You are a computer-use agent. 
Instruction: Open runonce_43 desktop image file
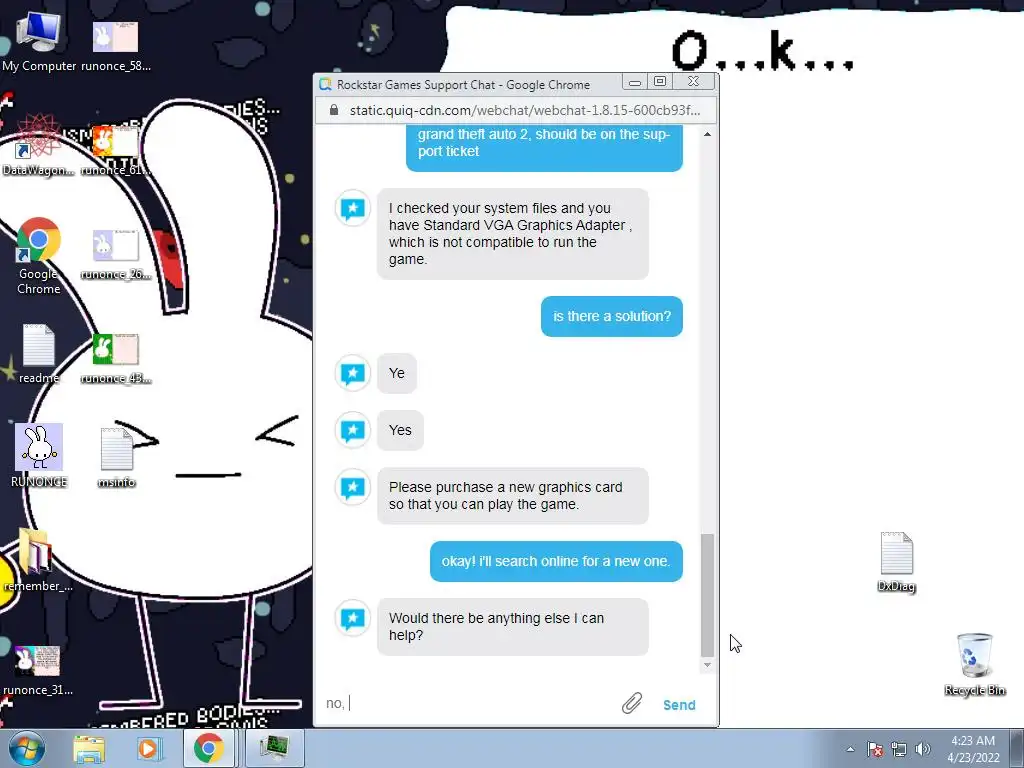tap(116, 359)
